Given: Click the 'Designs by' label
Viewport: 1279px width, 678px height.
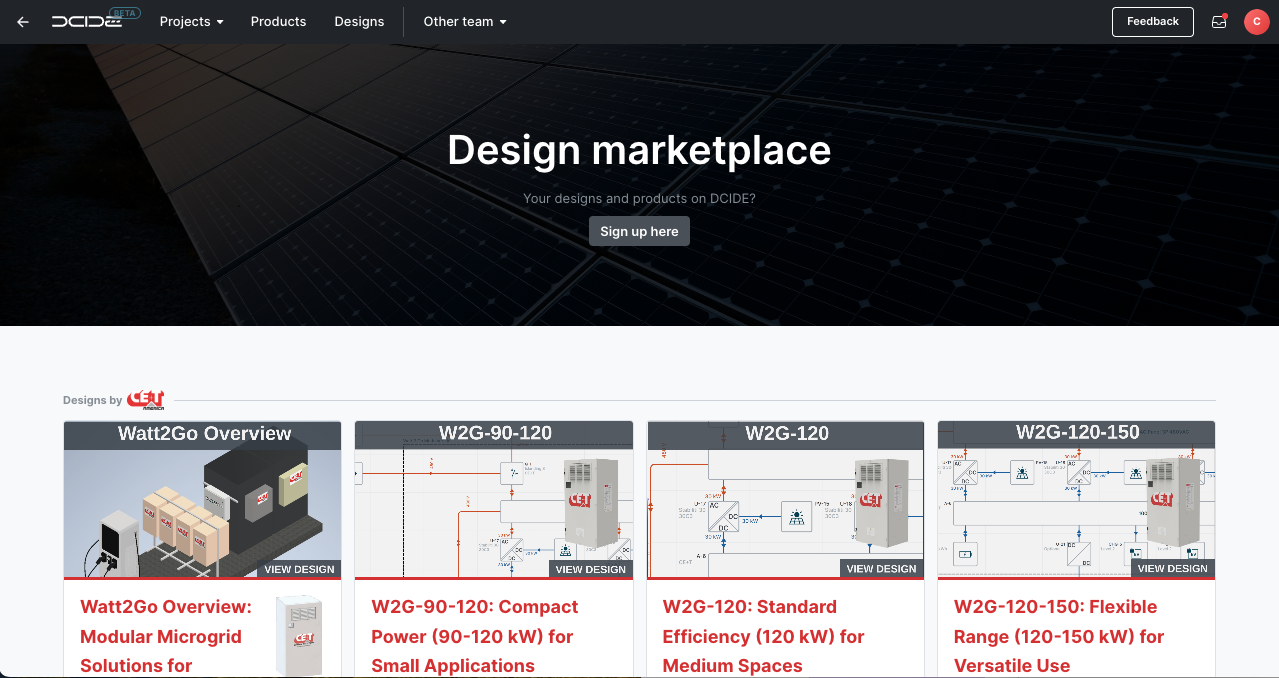Looking at the screenshot, I should click(92, 400).
